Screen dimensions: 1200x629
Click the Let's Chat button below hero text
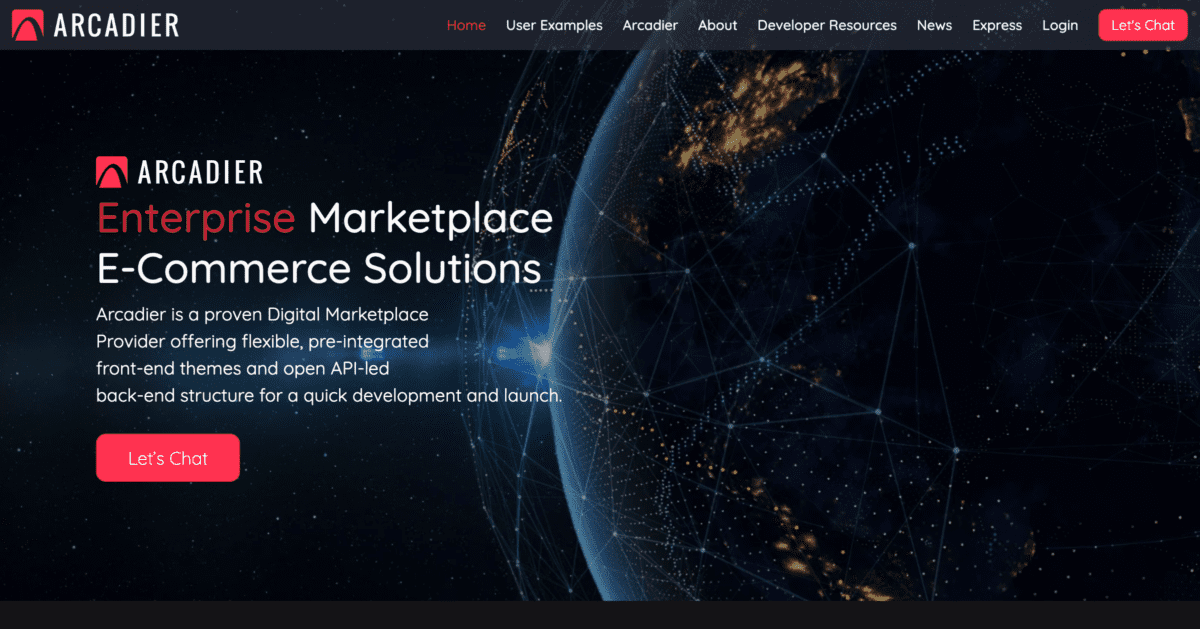pyautogui.click(x=168, y=458)
